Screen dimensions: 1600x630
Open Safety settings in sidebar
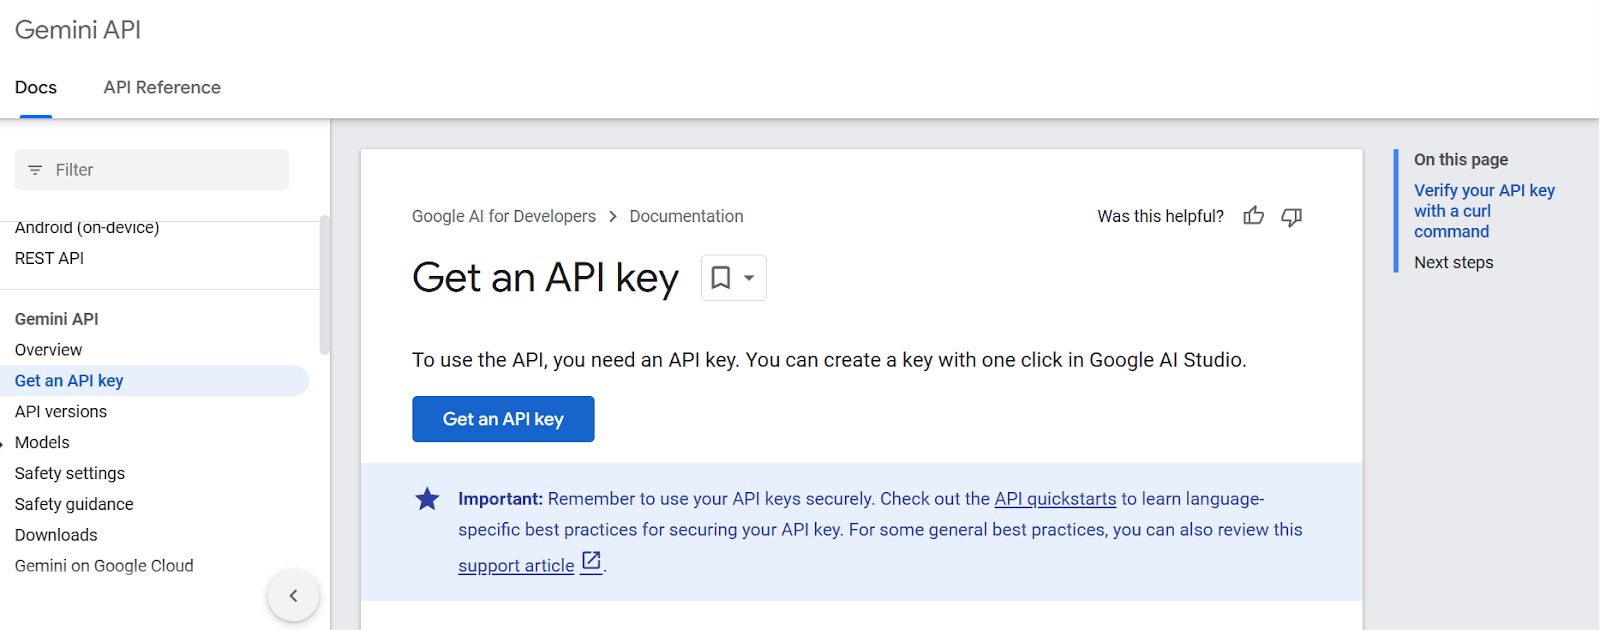[x=70, y=473]
